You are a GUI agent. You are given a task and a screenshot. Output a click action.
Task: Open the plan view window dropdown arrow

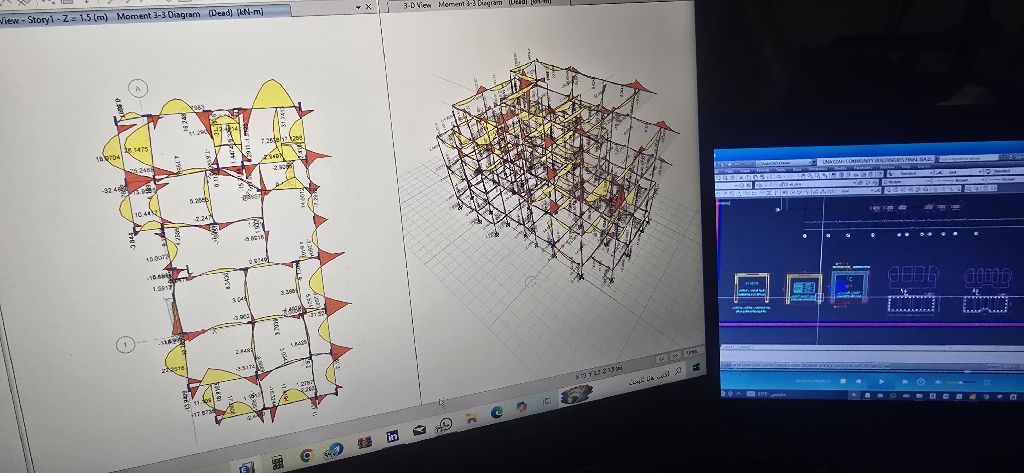[359, 7]
